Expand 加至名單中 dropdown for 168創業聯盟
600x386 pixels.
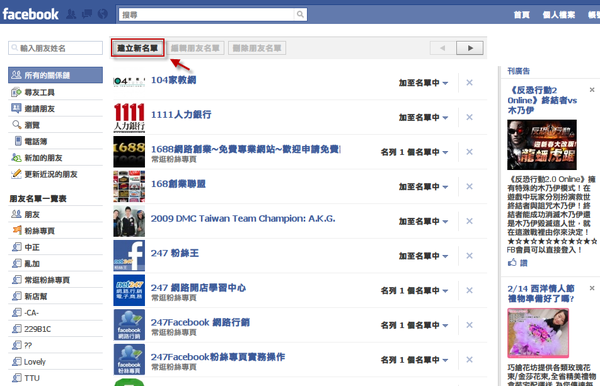click(423, 187)
